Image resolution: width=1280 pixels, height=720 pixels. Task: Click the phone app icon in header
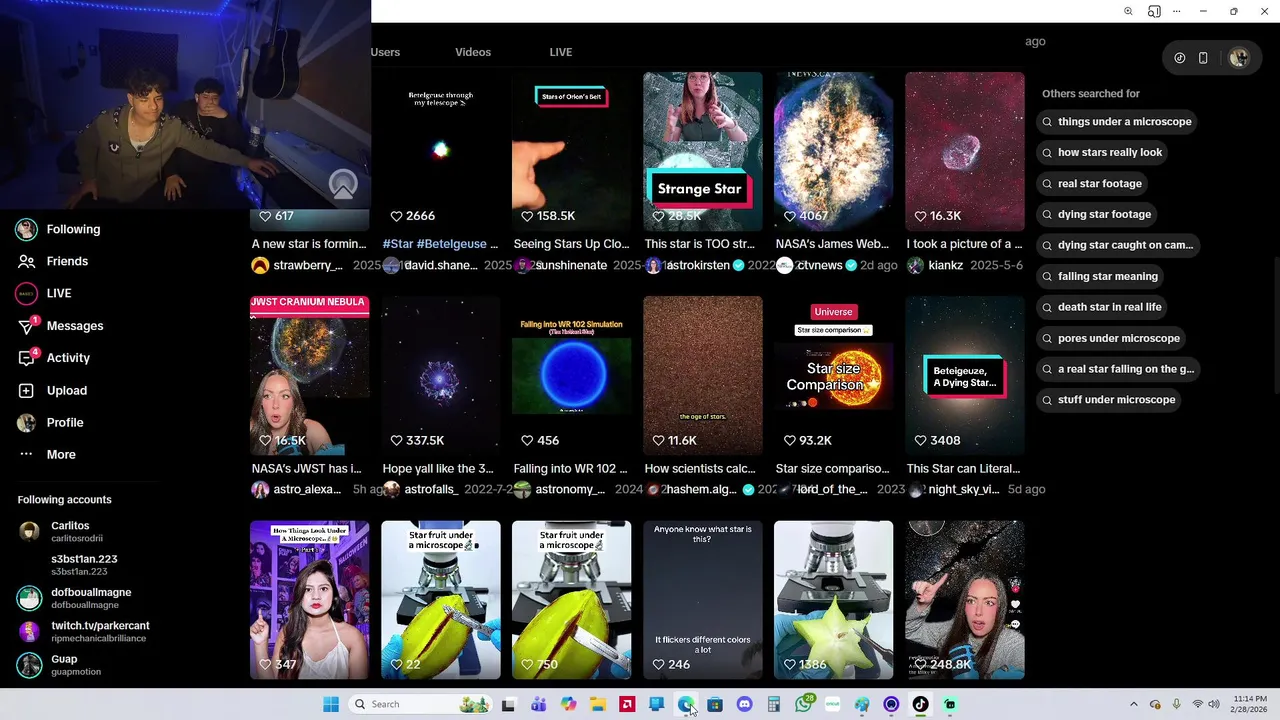(x=1203, y=58)
